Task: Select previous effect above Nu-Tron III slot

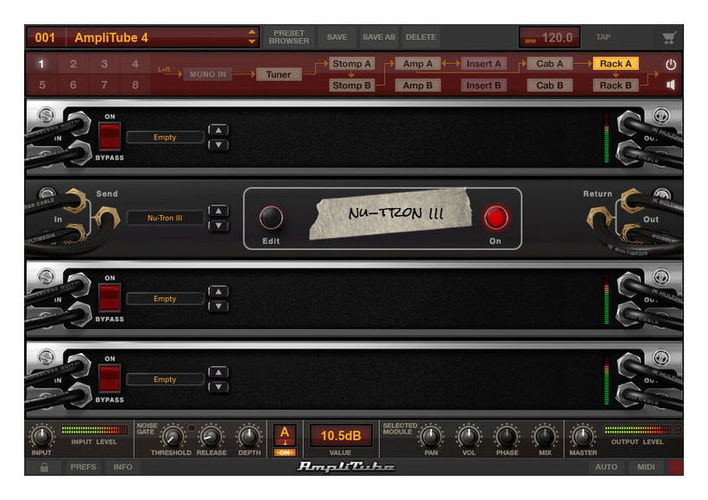Action: click(219, 211)
